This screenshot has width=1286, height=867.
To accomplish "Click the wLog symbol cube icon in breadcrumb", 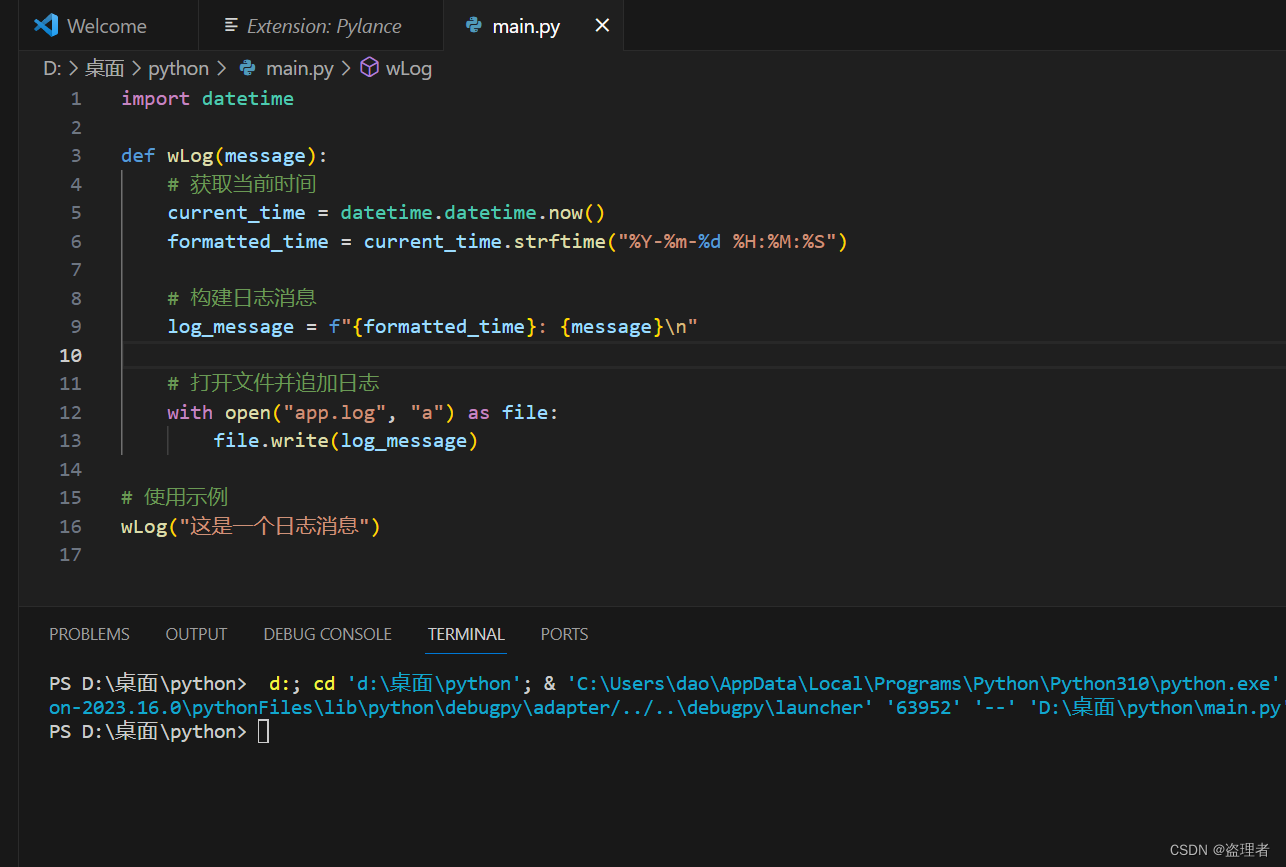I will pos(369,68).
